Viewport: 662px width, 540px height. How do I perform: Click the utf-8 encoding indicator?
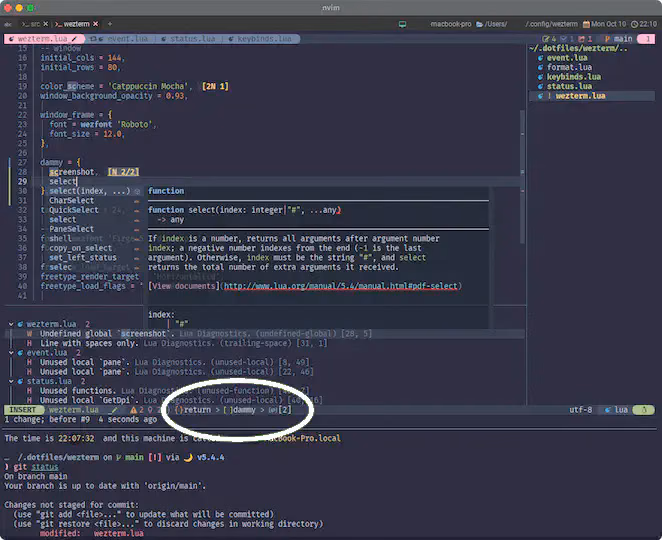(x=581, y=410)
